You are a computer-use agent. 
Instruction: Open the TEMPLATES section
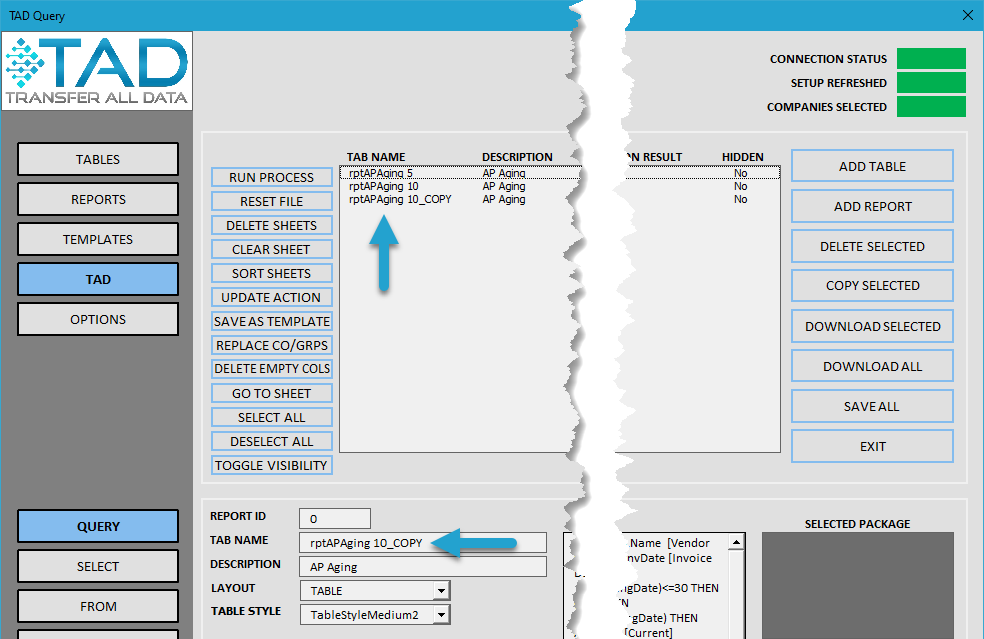[x=98, y=239]
